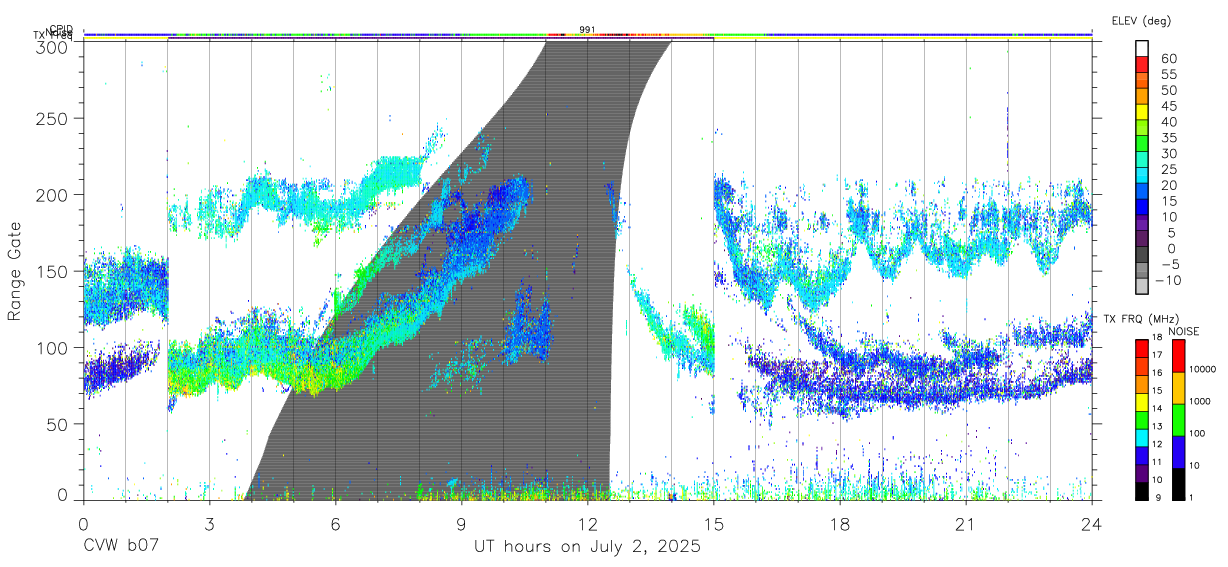Click elevation legend value '−10'
Screen dimensions: 1228x567
1168,280
